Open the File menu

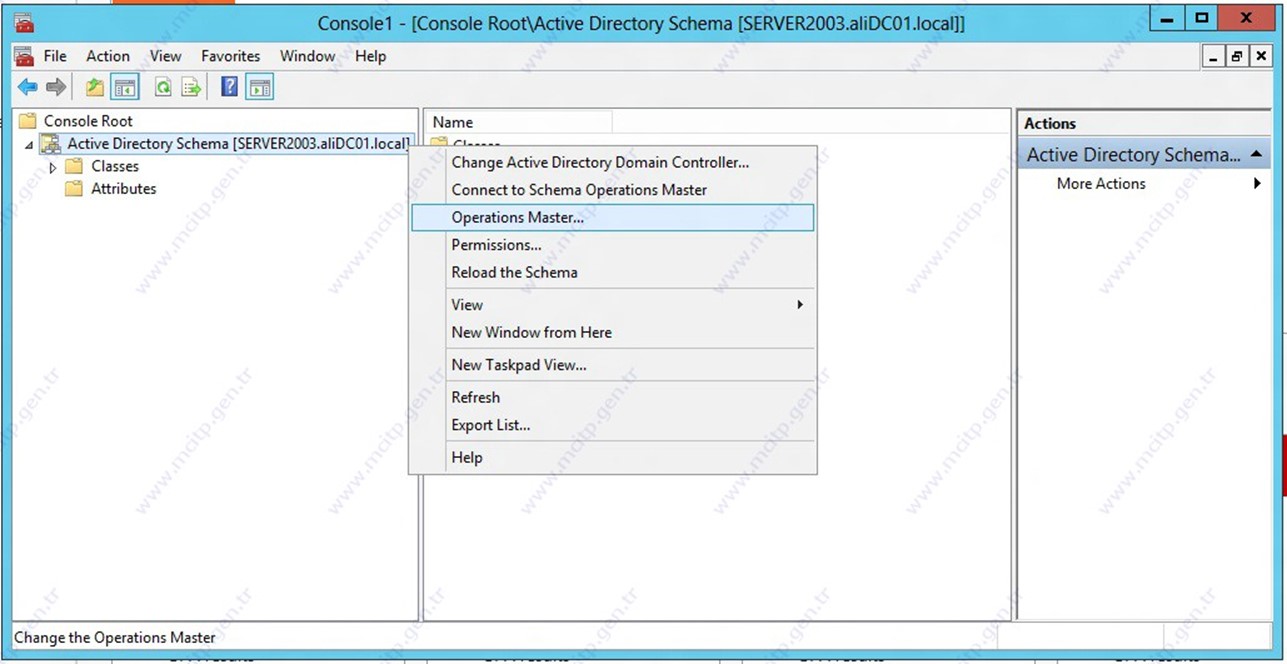(x=55, y=56)
